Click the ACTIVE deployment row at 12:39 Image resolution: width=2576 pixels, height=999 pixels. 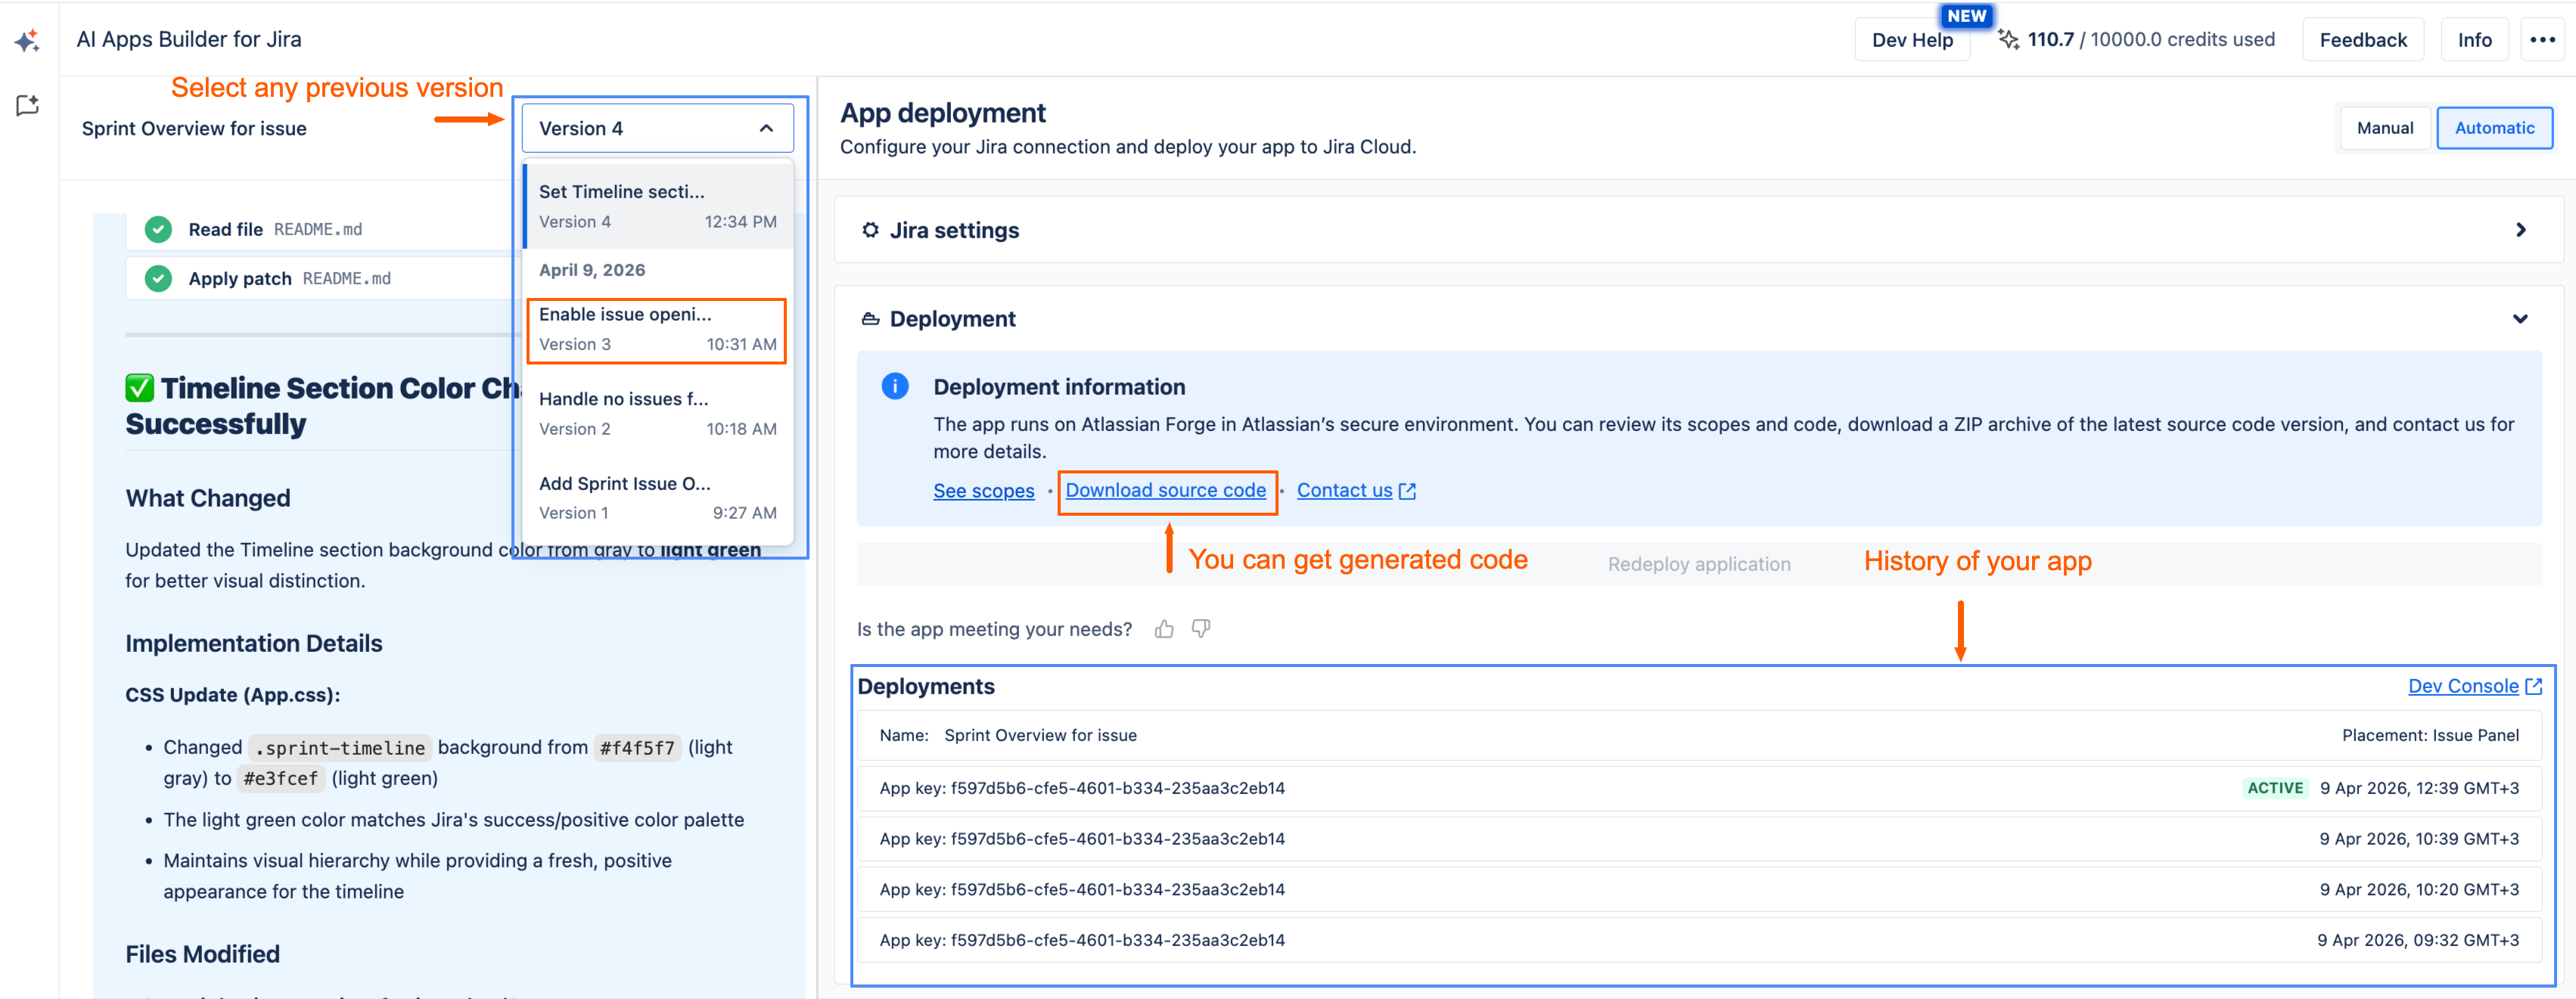(x=1699, y=788)
